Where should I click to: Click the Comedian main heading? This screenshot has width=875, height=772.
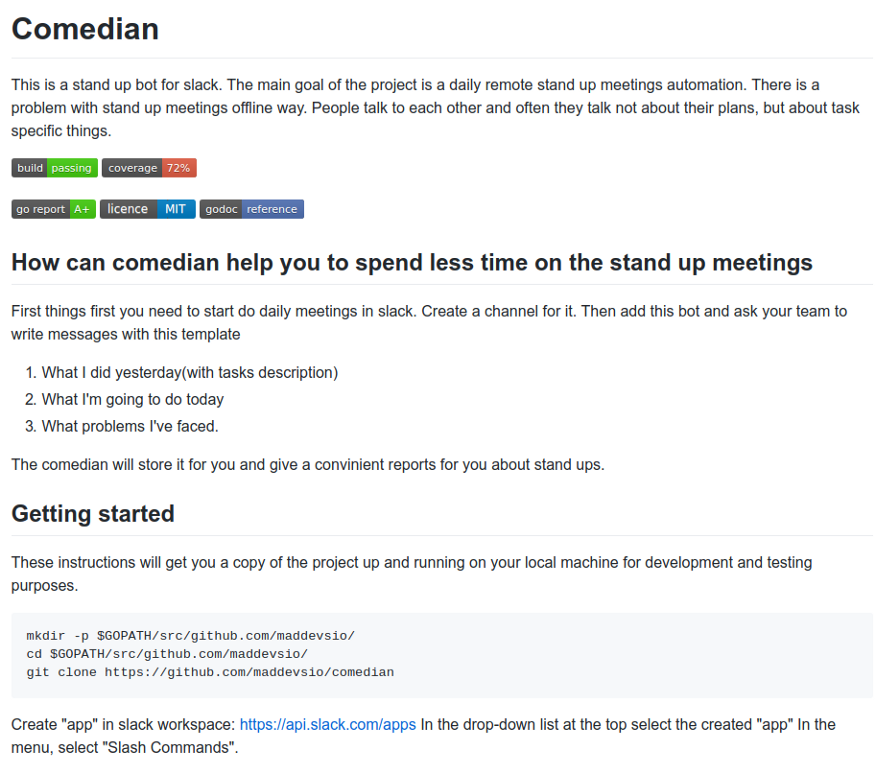pyautogui.click(x=85, y=29)
